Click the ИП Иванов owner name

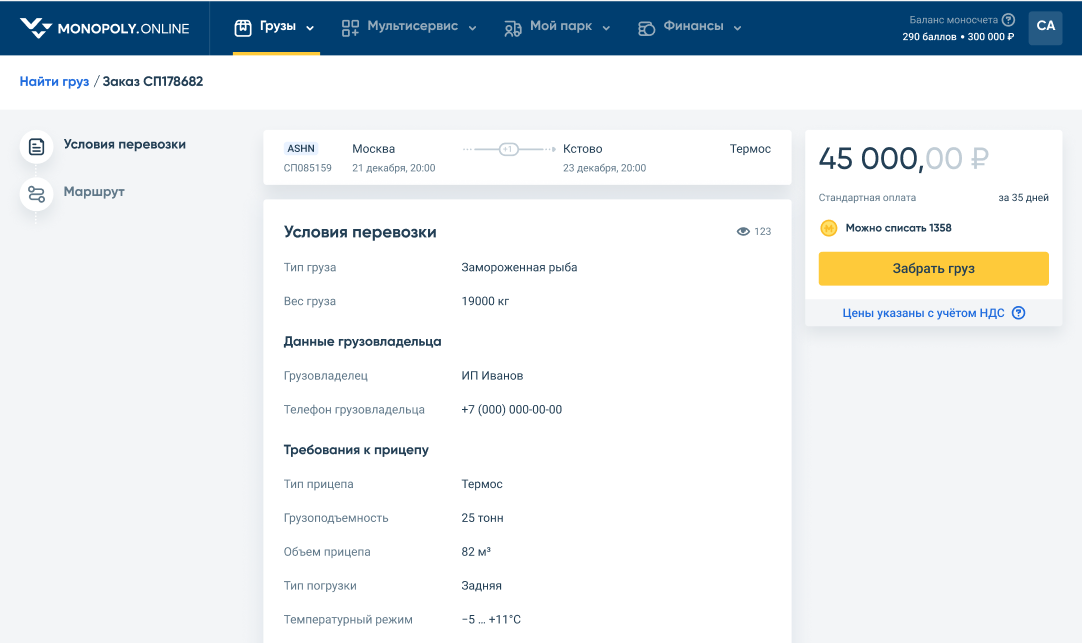[x=492, y=375]
